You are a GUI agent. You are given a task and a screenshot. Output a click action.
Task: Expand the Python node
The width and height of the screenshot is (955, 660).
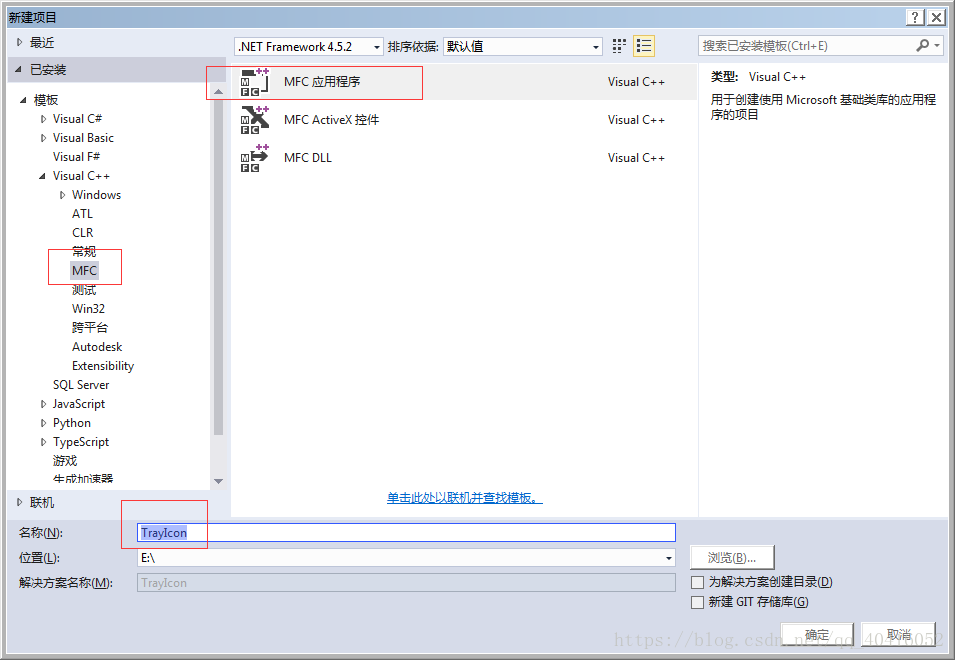[x=43, y=423]
